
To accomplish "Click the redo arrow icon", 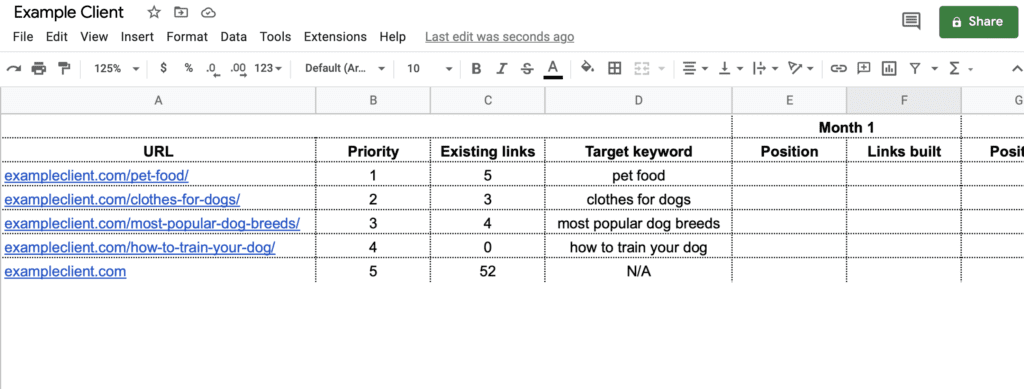I will click(14, 69).
